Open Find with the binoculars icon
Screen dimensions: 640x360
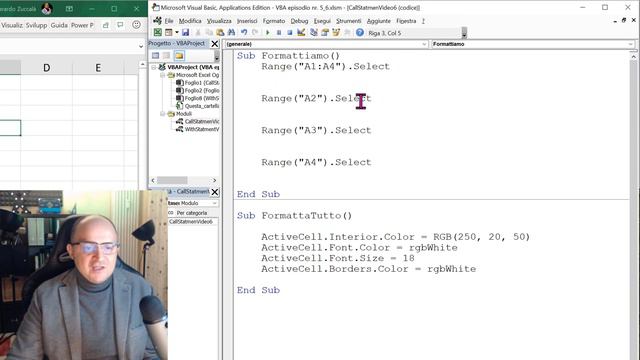click(x=231, y=33)
